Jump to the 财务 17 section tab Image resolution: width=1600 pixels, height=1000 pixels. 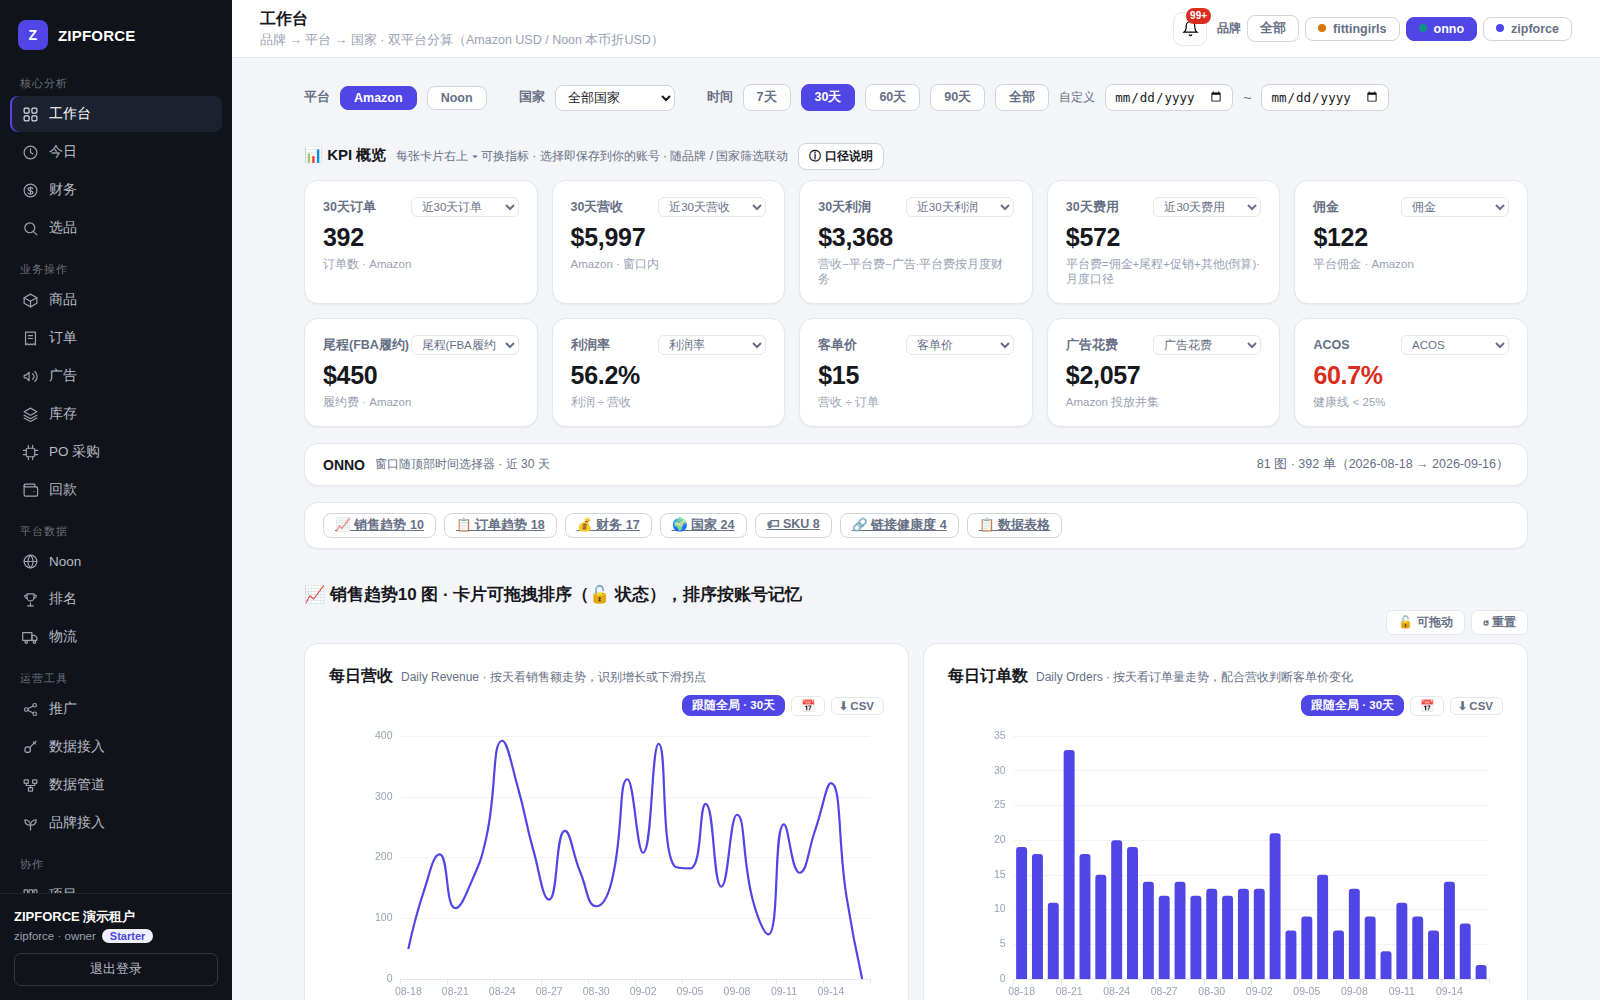coord(609,525)
